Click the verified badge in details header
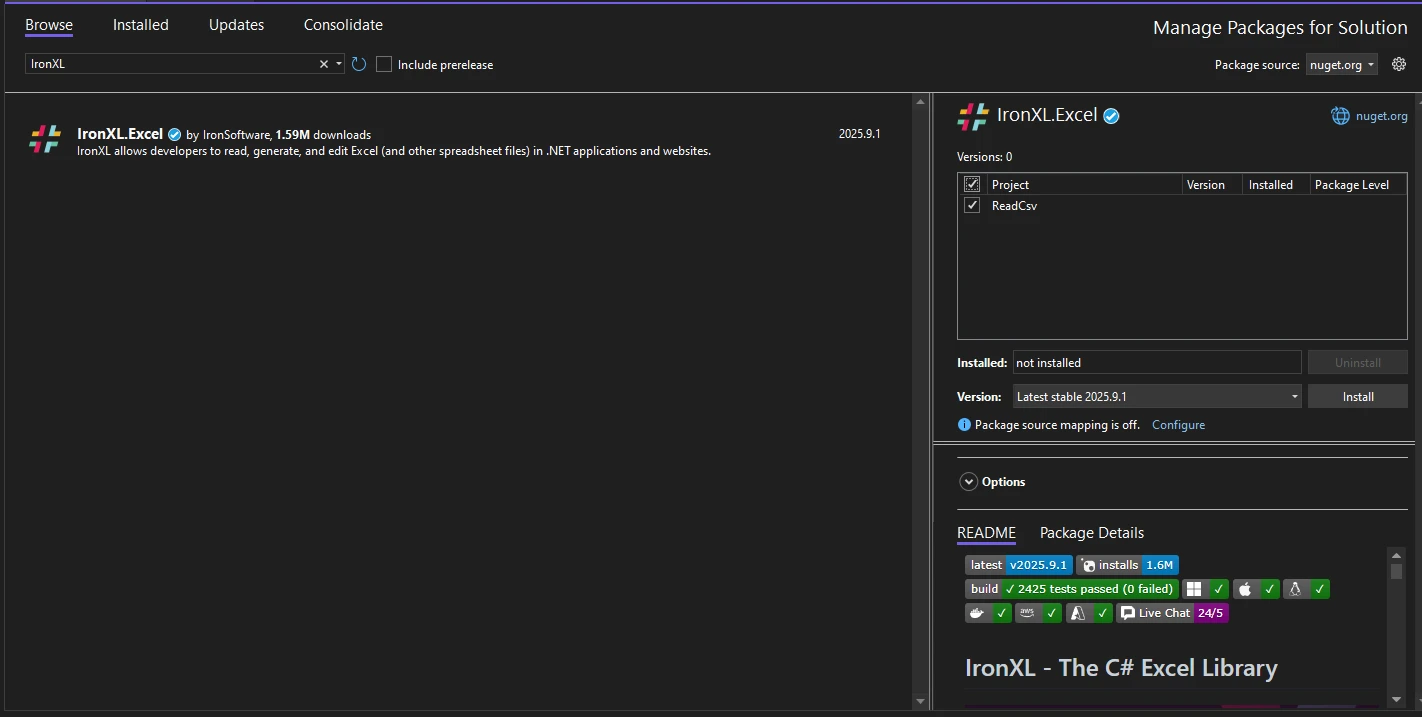The image size is (1422, 717). pyautogui.click(x=1111, y=116)
